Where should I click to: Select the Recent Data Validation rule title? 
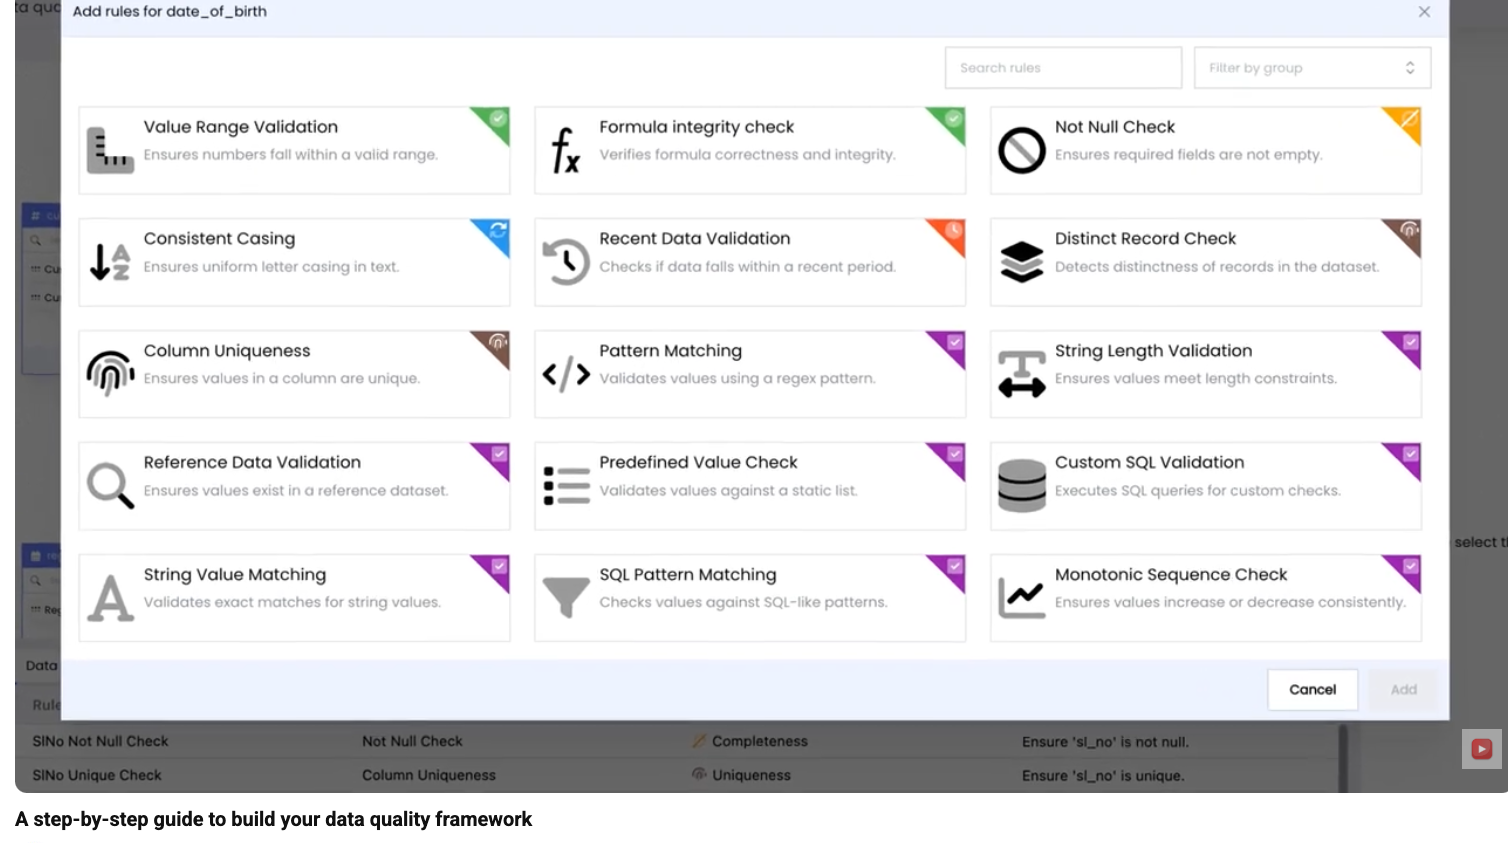tap(694, 238)
